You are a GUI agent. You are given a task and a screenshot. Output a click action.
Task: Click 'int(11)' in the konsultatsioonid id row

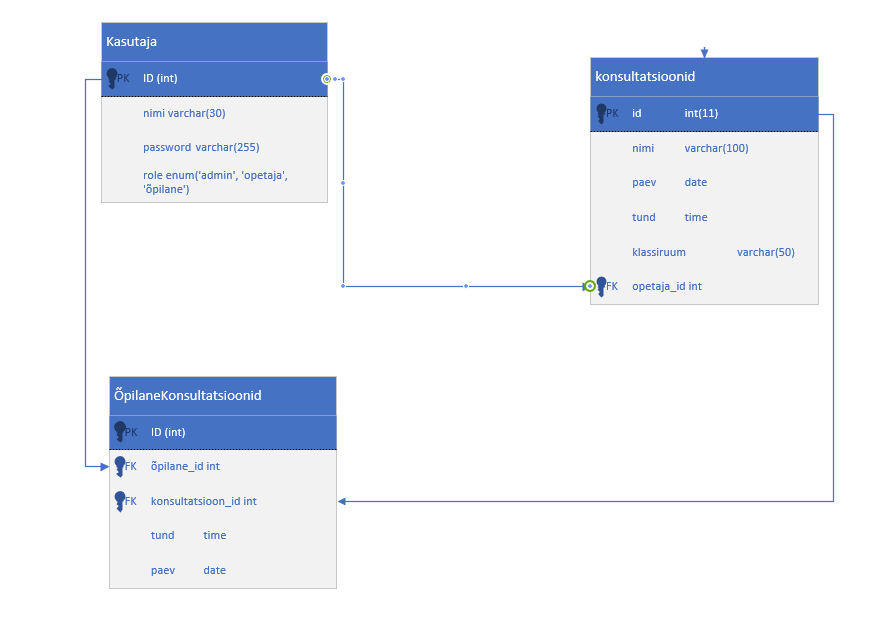[701, 113]
